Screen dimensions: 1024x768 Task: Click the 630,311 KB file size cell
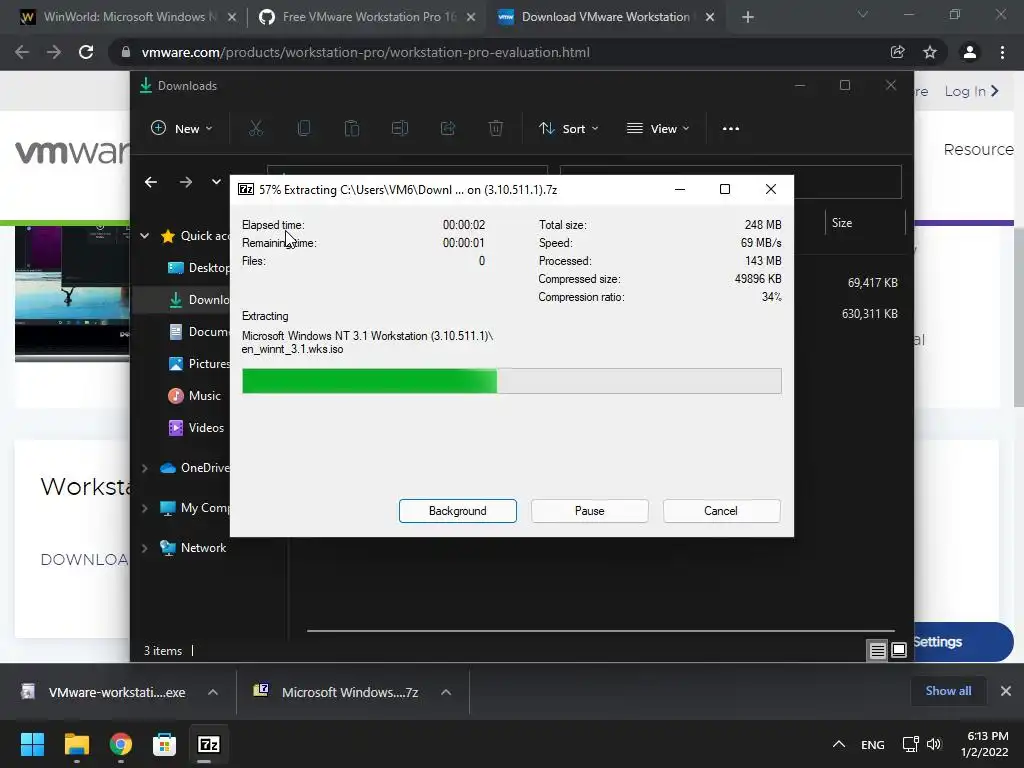869,314
